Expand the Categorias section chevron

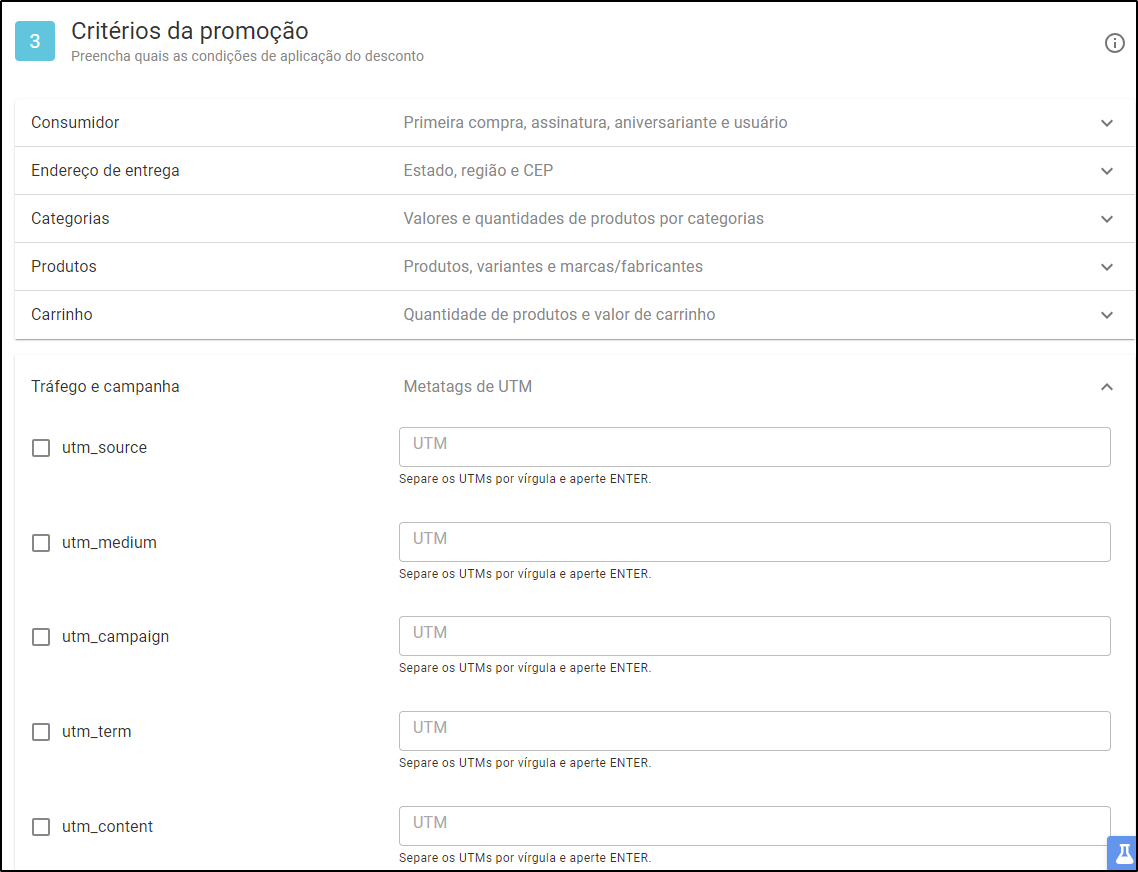click(x=1107, y=219)
